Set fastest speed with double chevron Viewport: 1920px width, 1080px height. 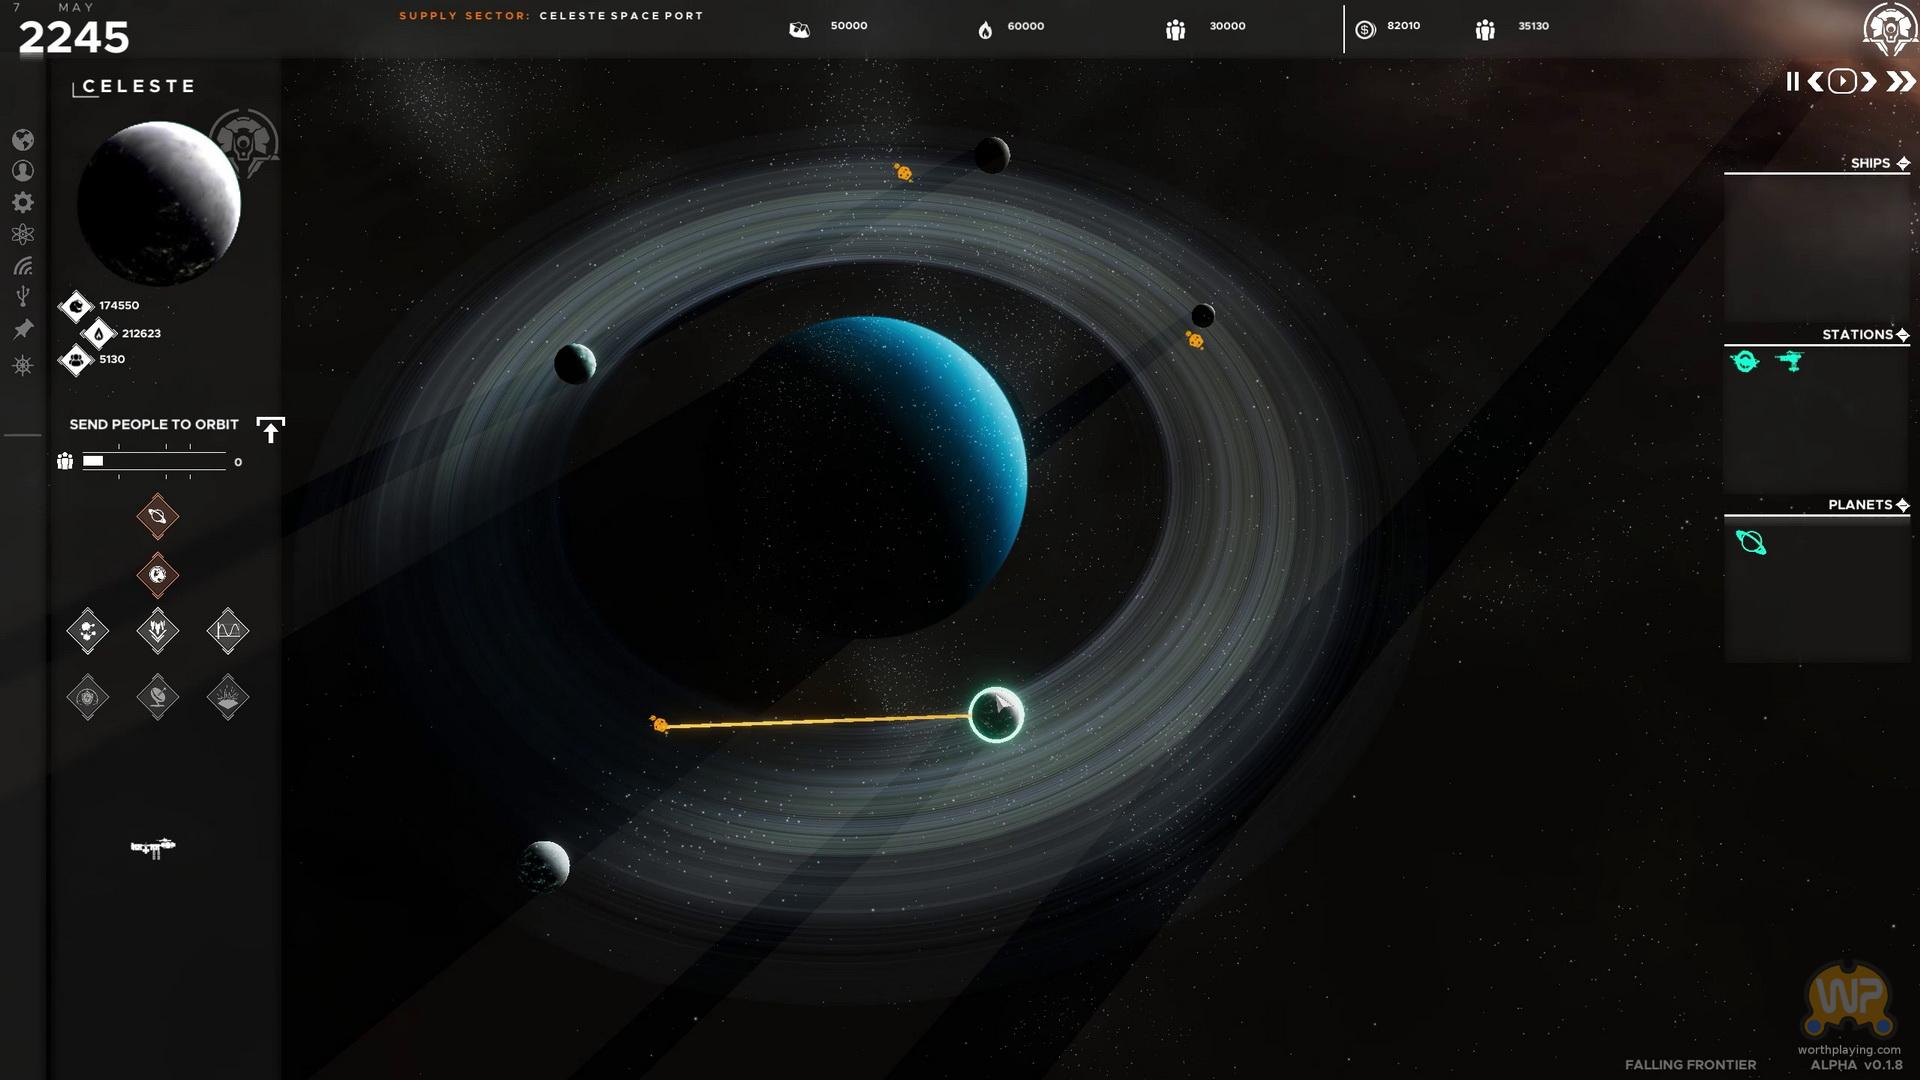click(x=1900, y=82)
